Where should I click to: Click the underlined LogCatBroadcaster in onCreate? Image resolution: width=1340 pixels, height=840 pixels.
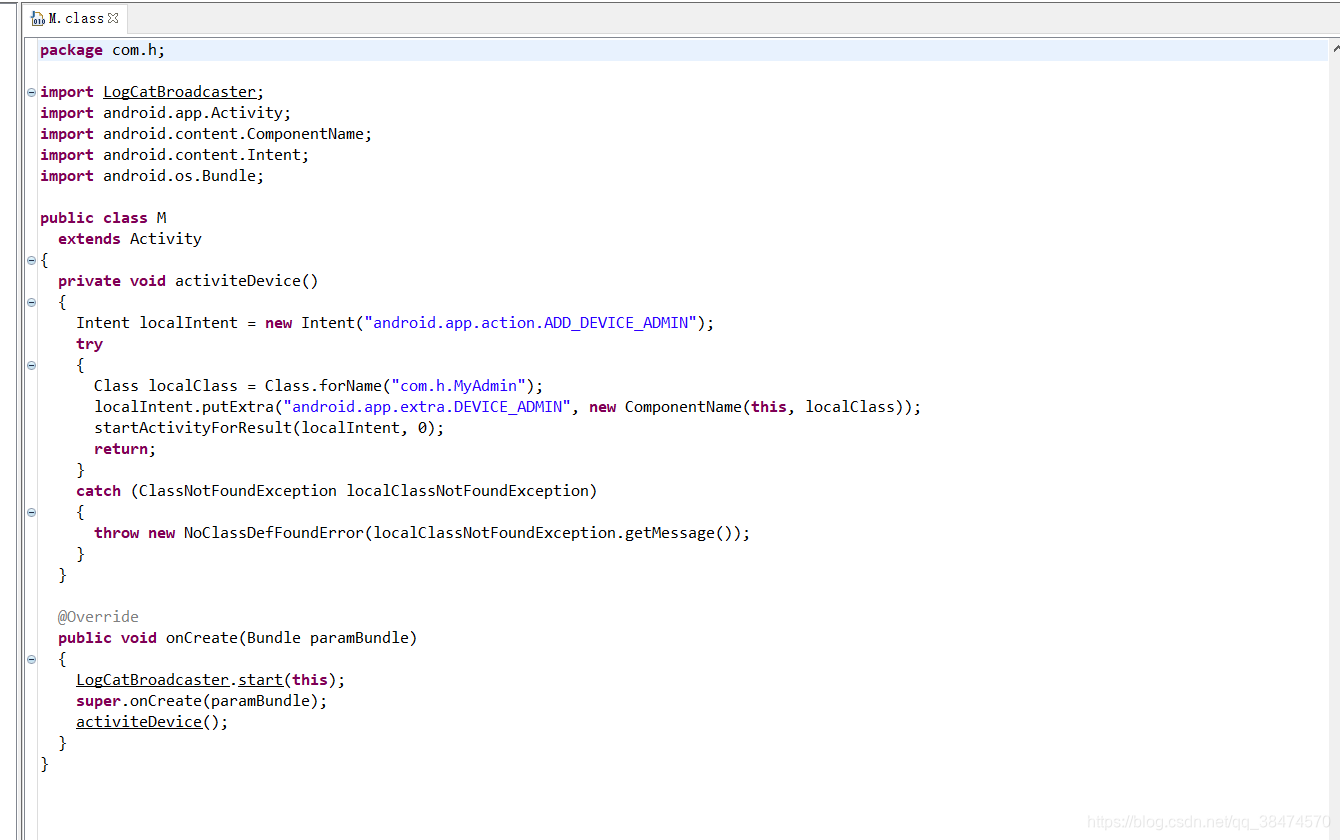[153, 680]
